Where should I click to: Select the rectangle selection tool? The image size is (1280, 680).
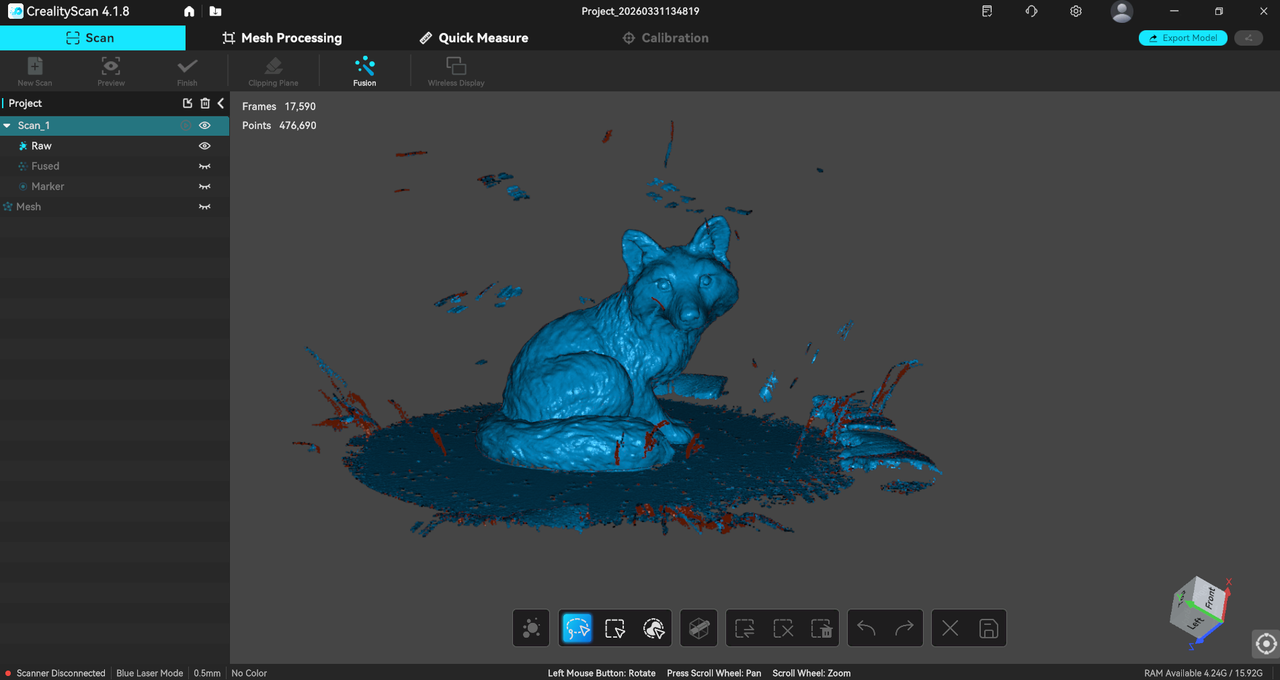coord(615,628)
